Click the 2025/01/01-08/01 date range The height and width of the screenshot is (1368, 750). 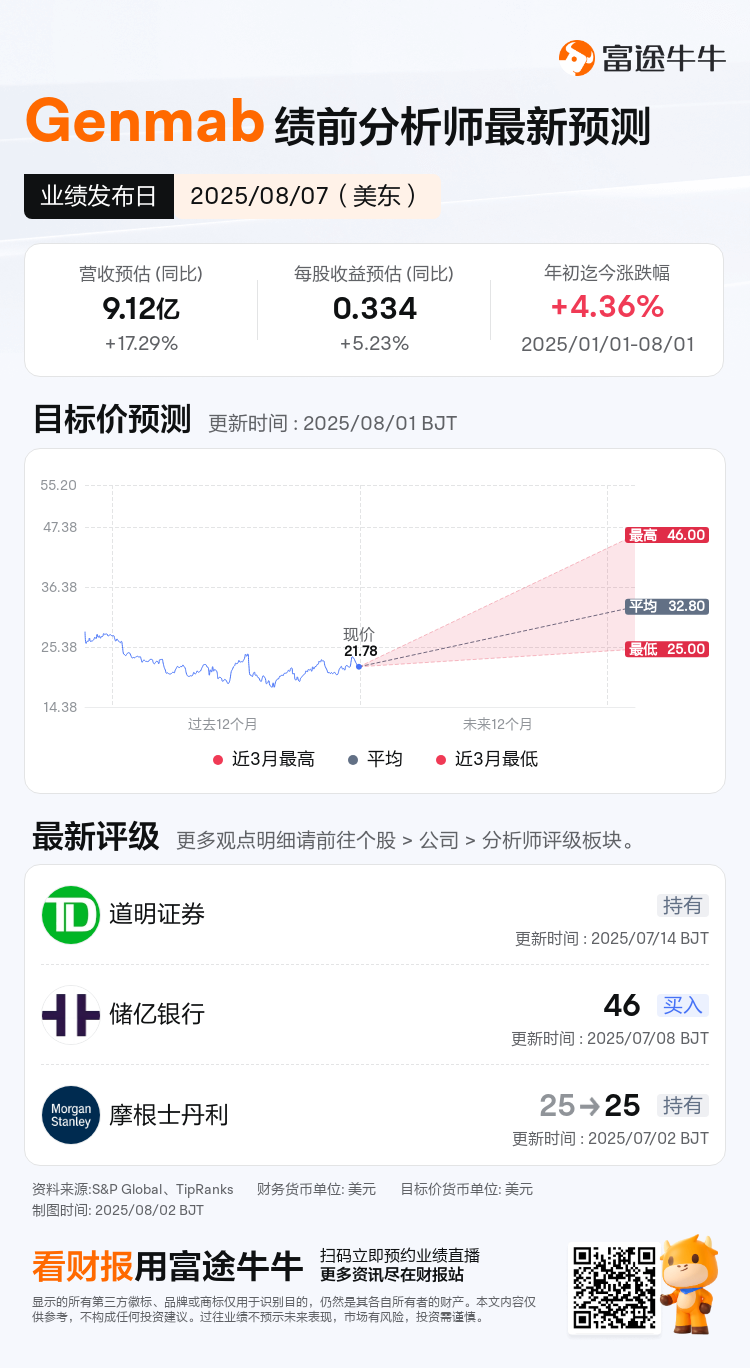click(x=607, y=344)
